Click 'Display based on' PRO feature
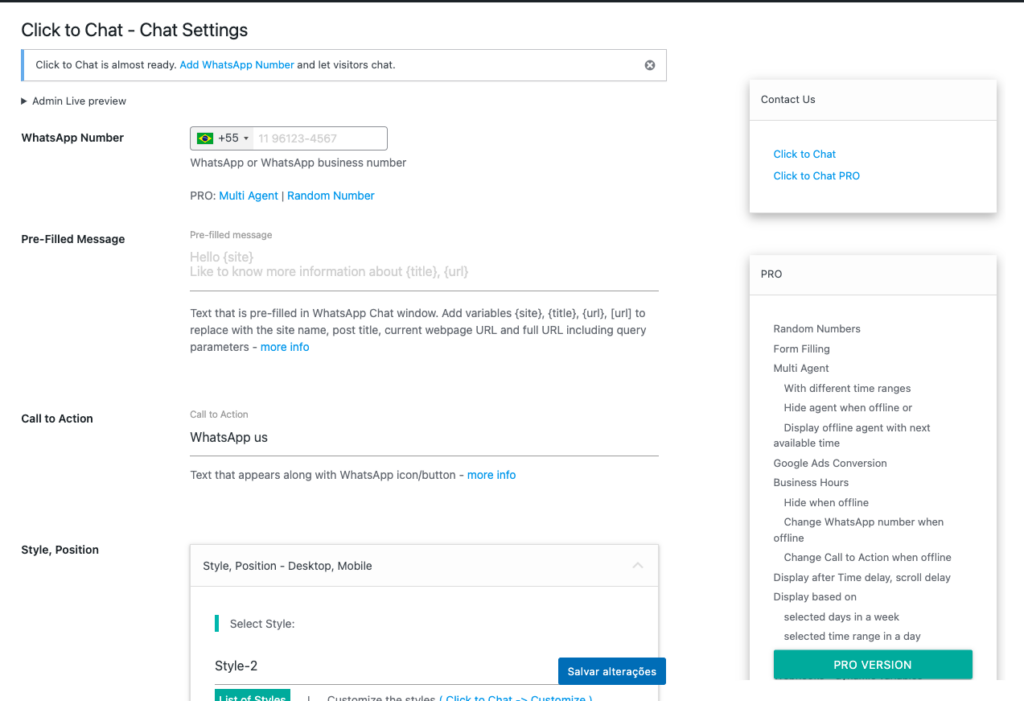 point(814,597)
